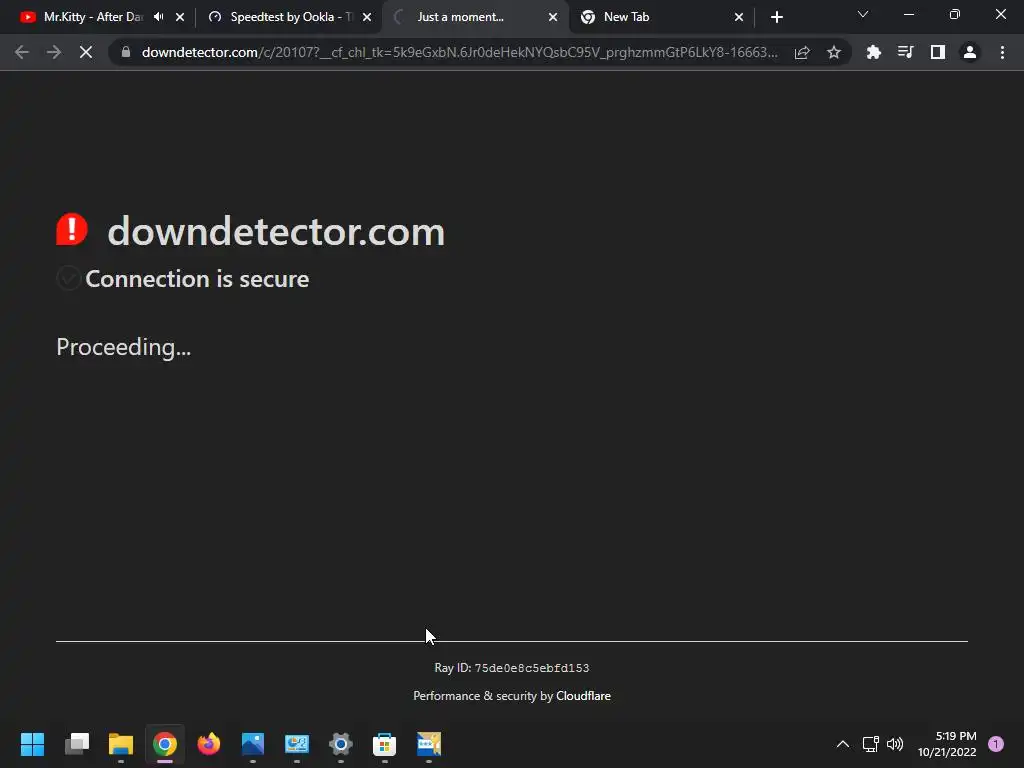
Task: Expand the tab search dropdown chevron
Action: tap(863, 14)
